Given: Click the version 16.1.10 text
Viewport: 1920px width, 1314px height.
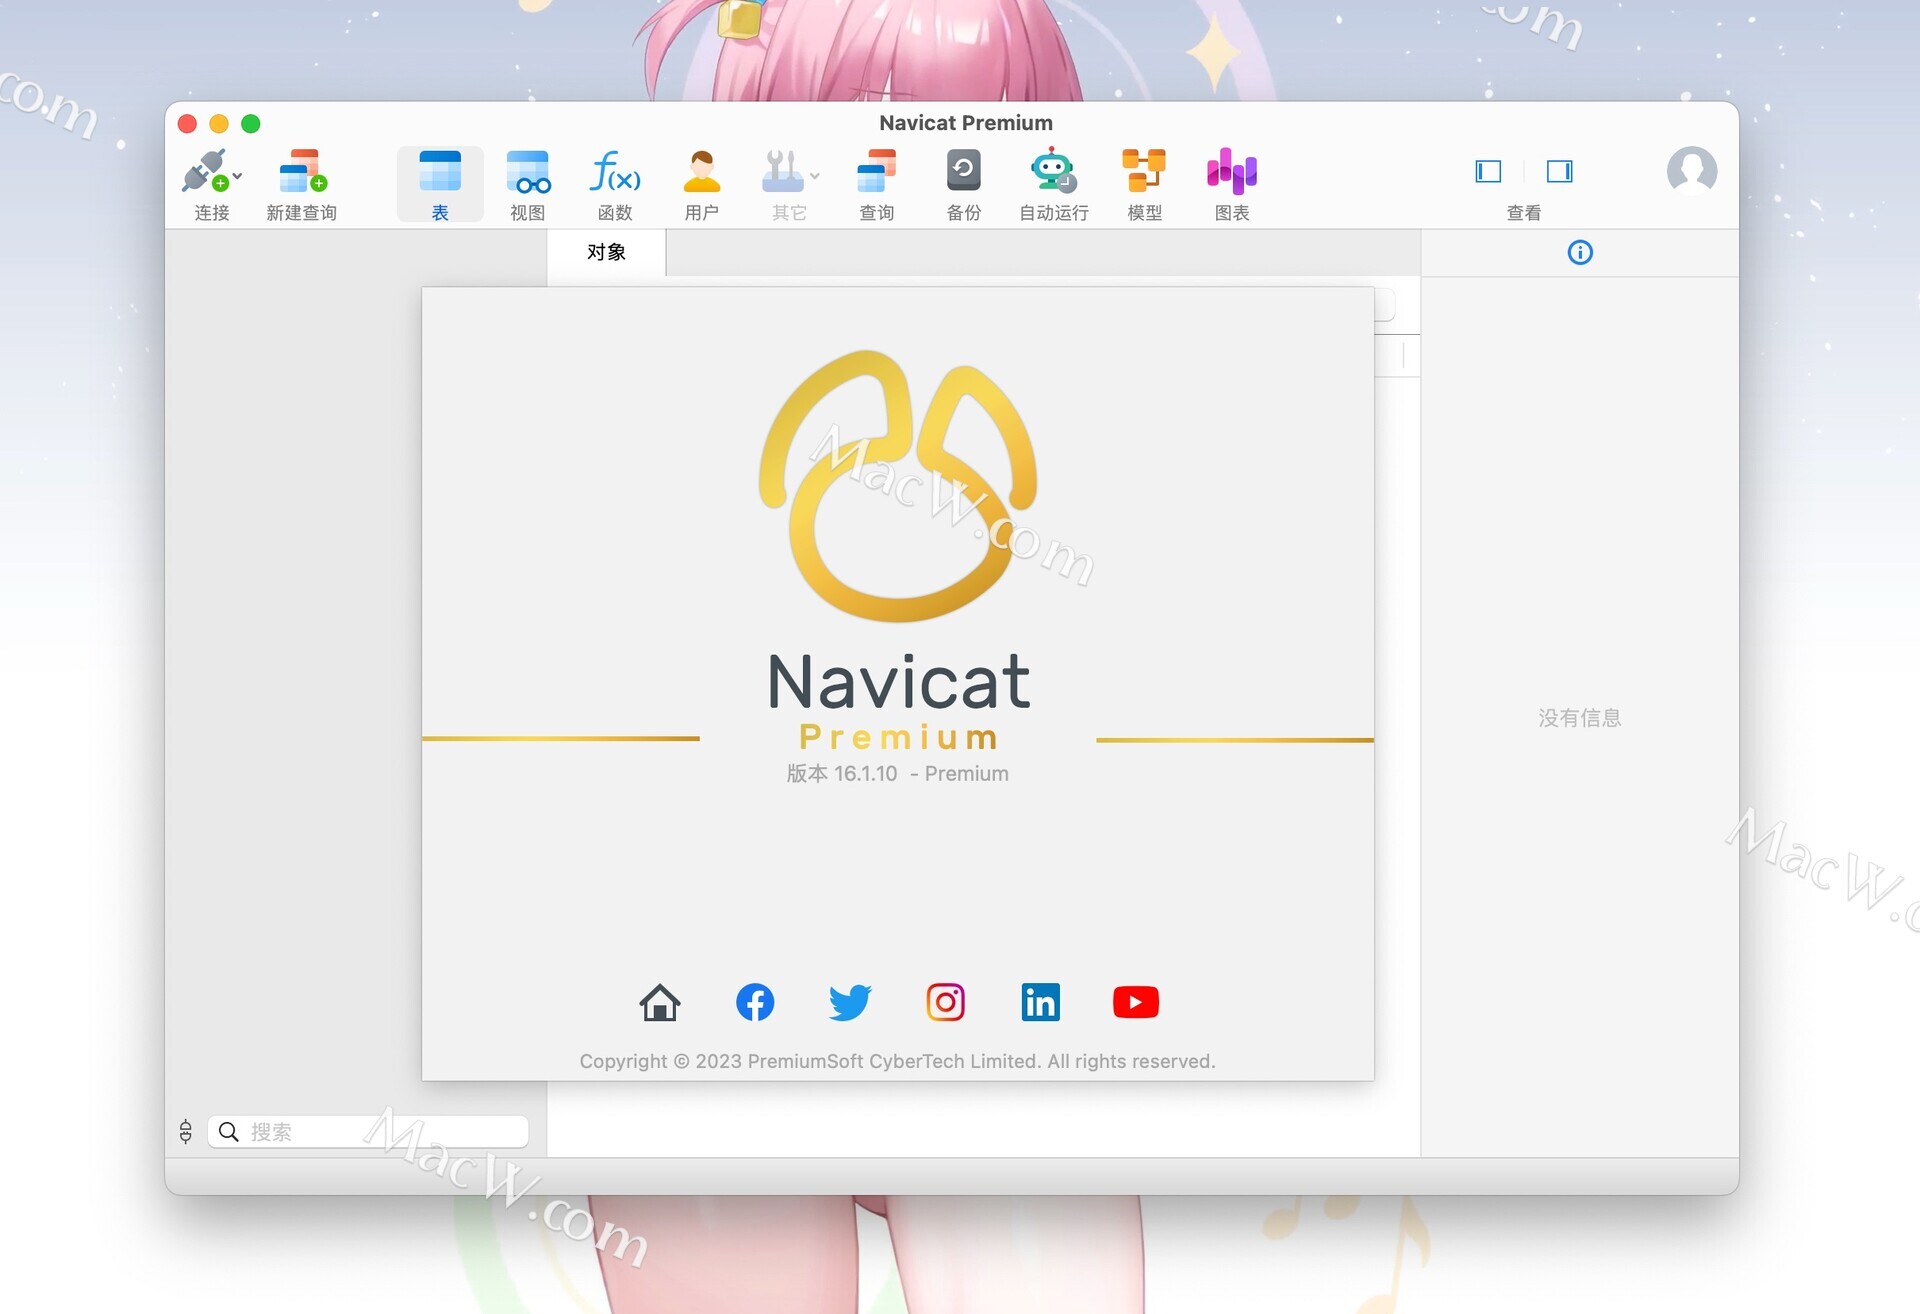Looking at the screenshot, I should tap(897, 773).
